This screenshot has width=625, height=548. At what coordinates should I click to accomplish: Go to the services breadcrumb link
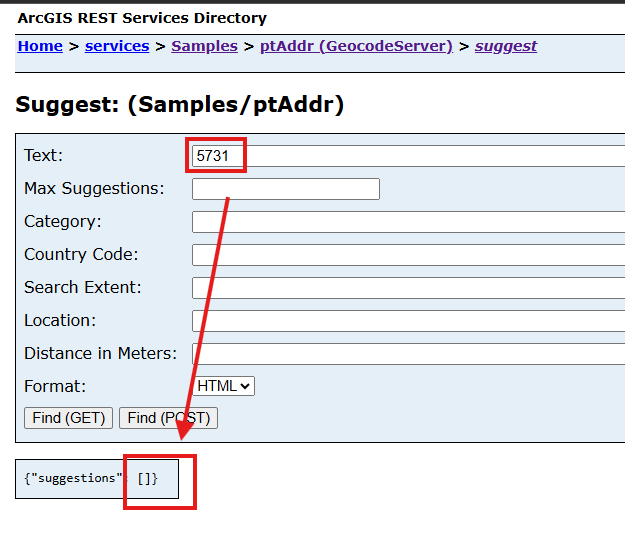117,46
